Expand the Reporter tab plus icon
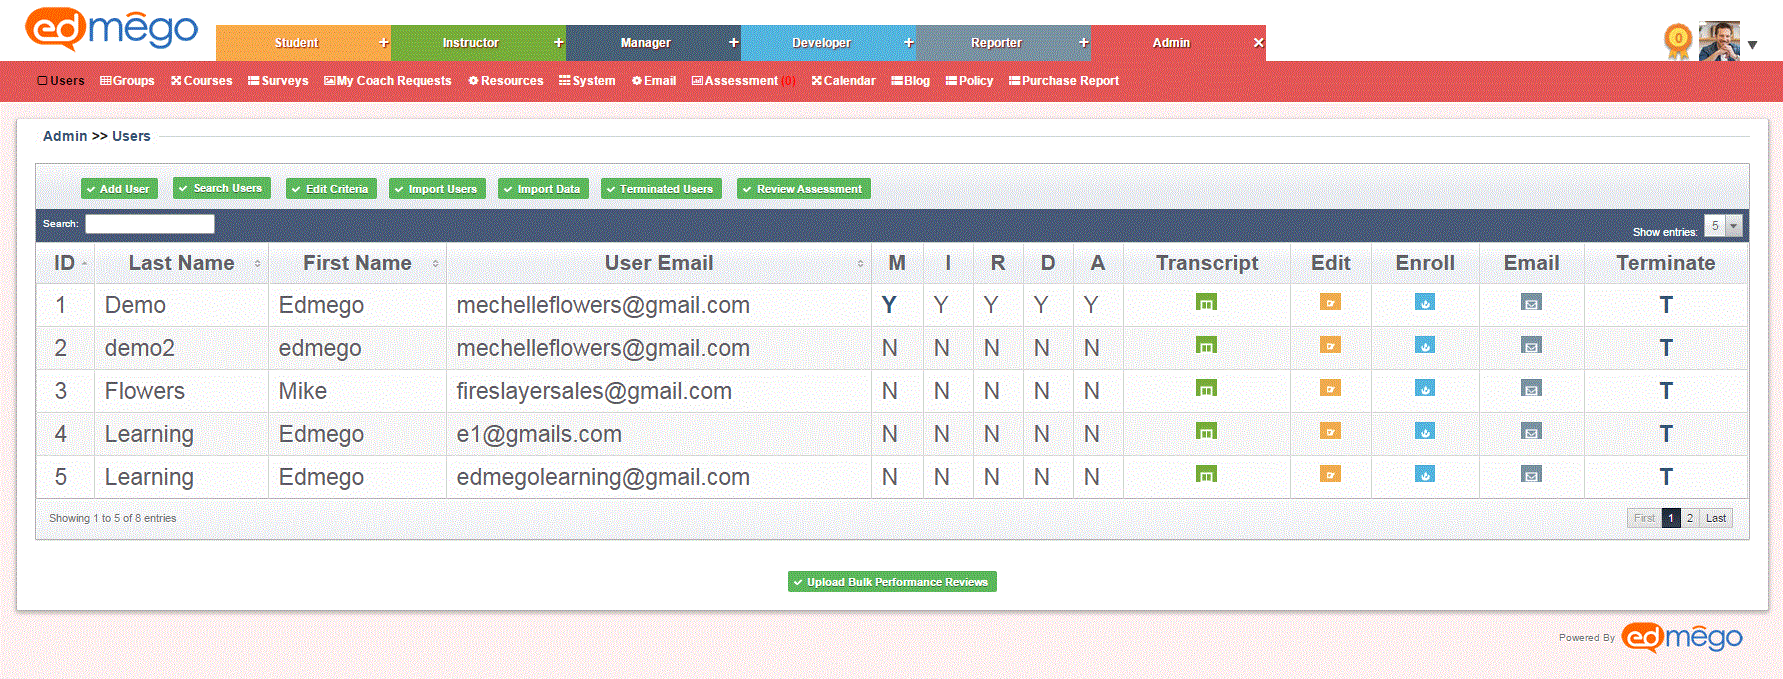The image size is (1783, 679). coord(1083,42)
